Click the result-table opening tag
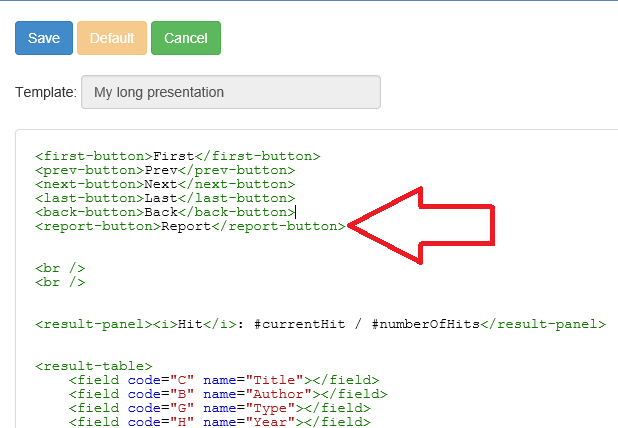Screen dimensions: 618x428 [x=93, y=366]
